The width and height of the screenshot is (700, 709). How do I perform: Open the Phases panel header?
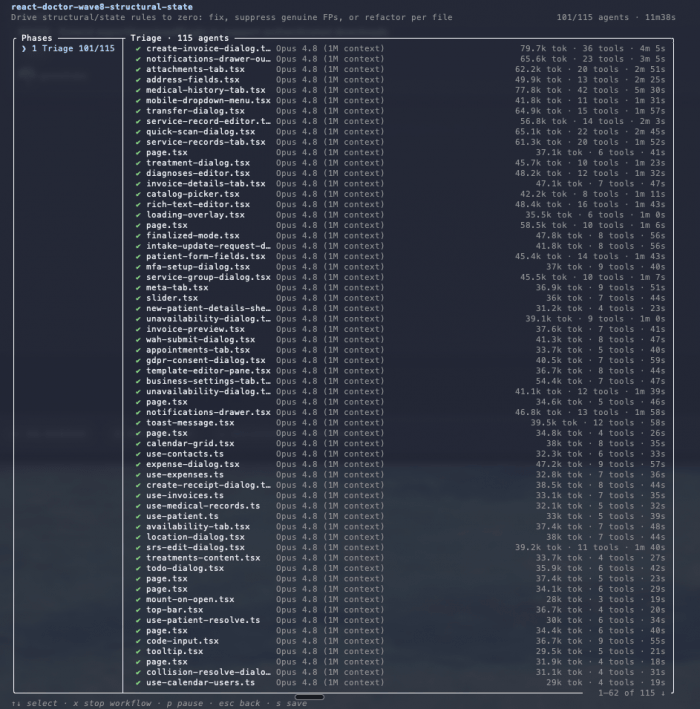[37, 38]
